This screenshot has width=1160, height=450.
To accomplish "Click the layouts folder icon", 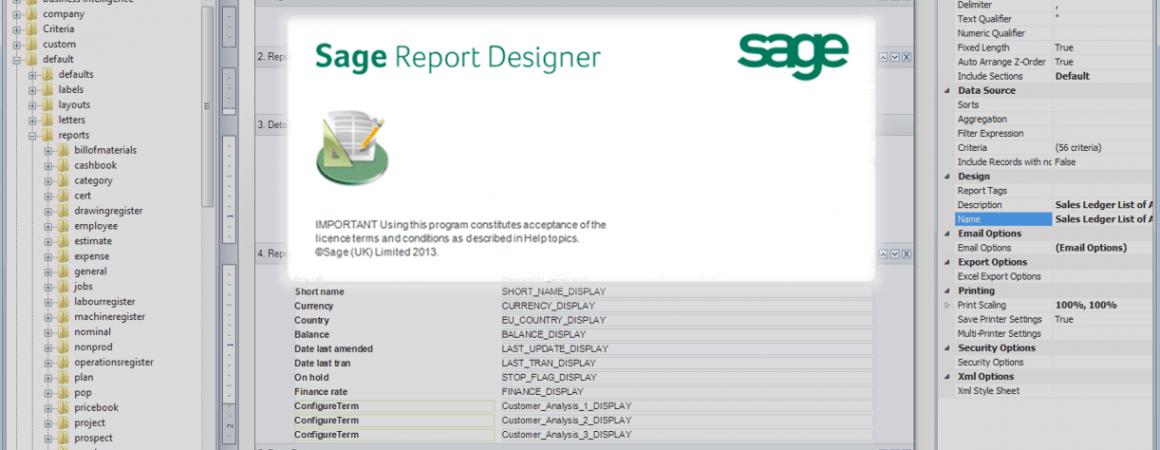I will click(x=47, y=105).
